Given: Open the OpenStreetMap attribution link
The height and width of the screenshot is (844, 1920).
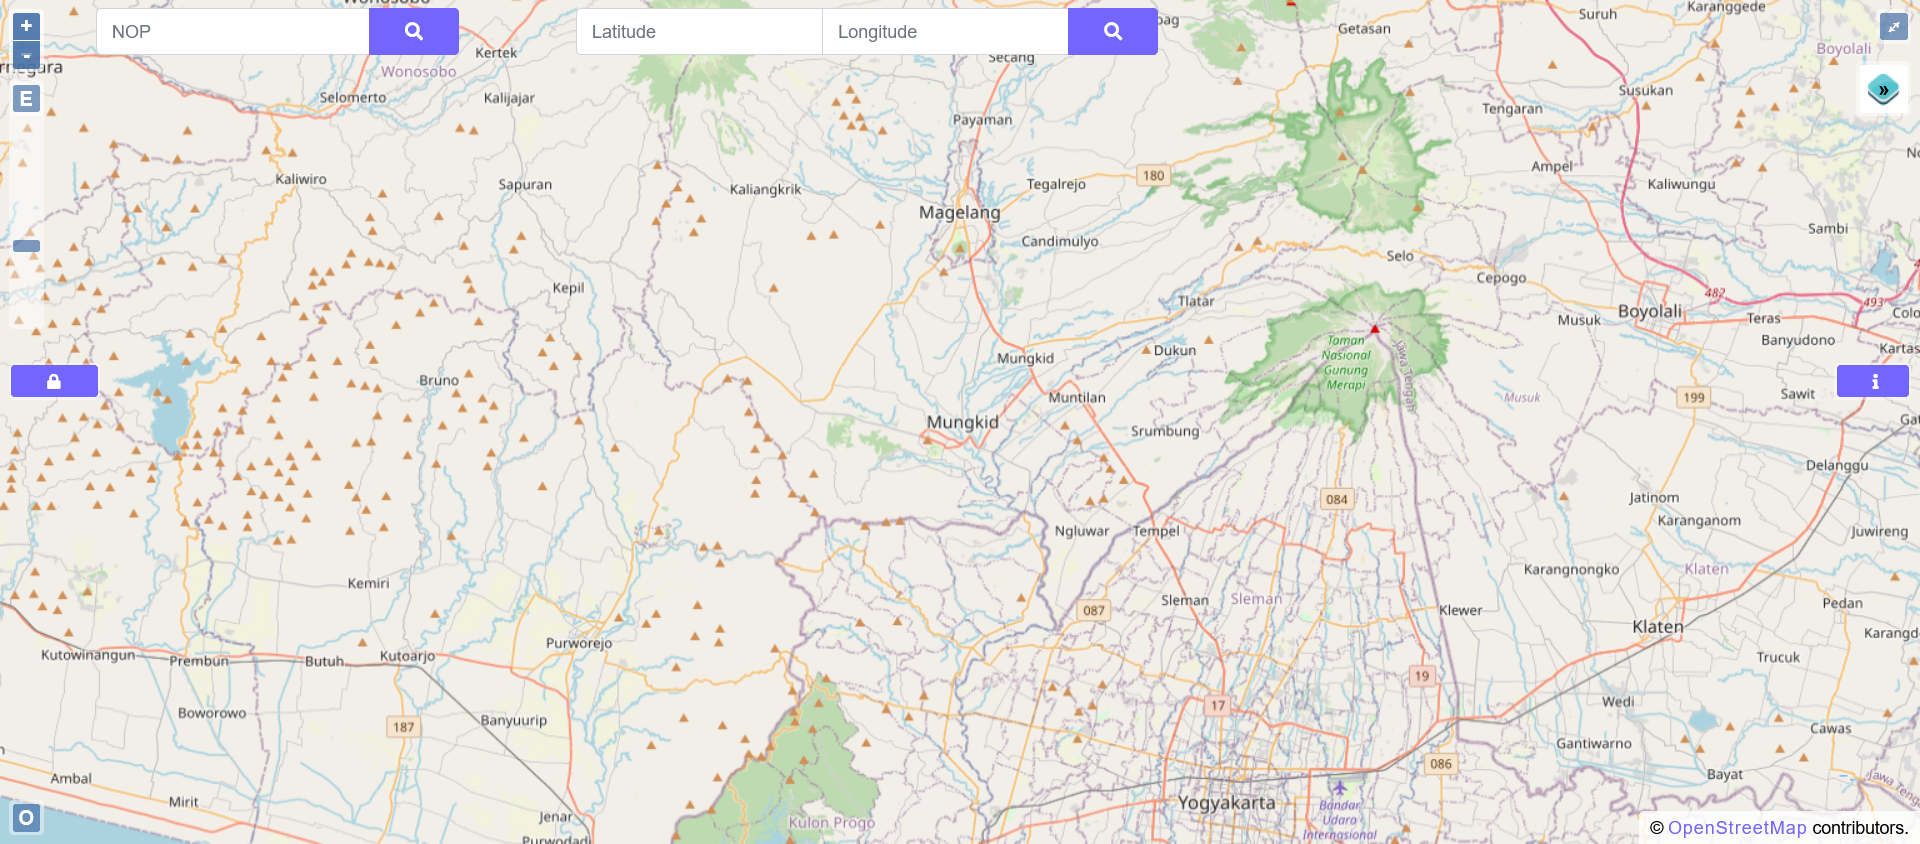Looking at the screenshot, I should (x=1737, y=828).
